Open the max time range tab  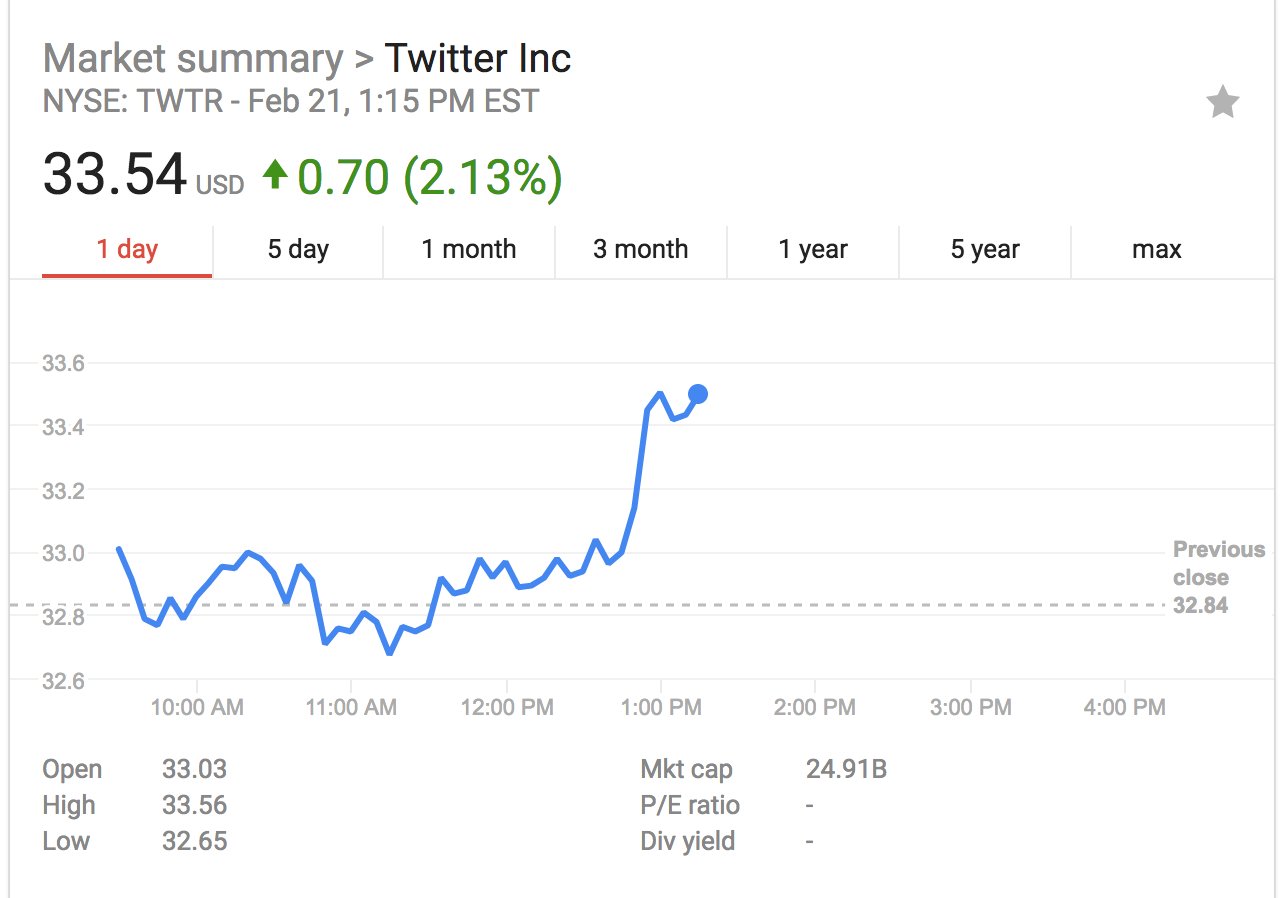coord(1157,249)
